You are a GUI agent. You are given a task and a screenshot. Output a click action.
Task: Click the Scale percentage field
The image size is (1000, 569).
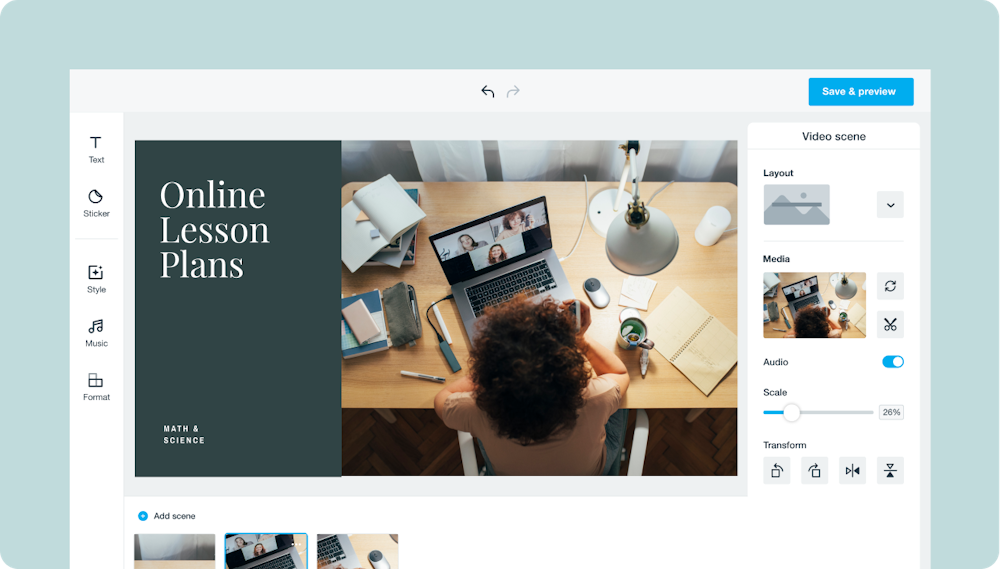[x=891, y=412]
